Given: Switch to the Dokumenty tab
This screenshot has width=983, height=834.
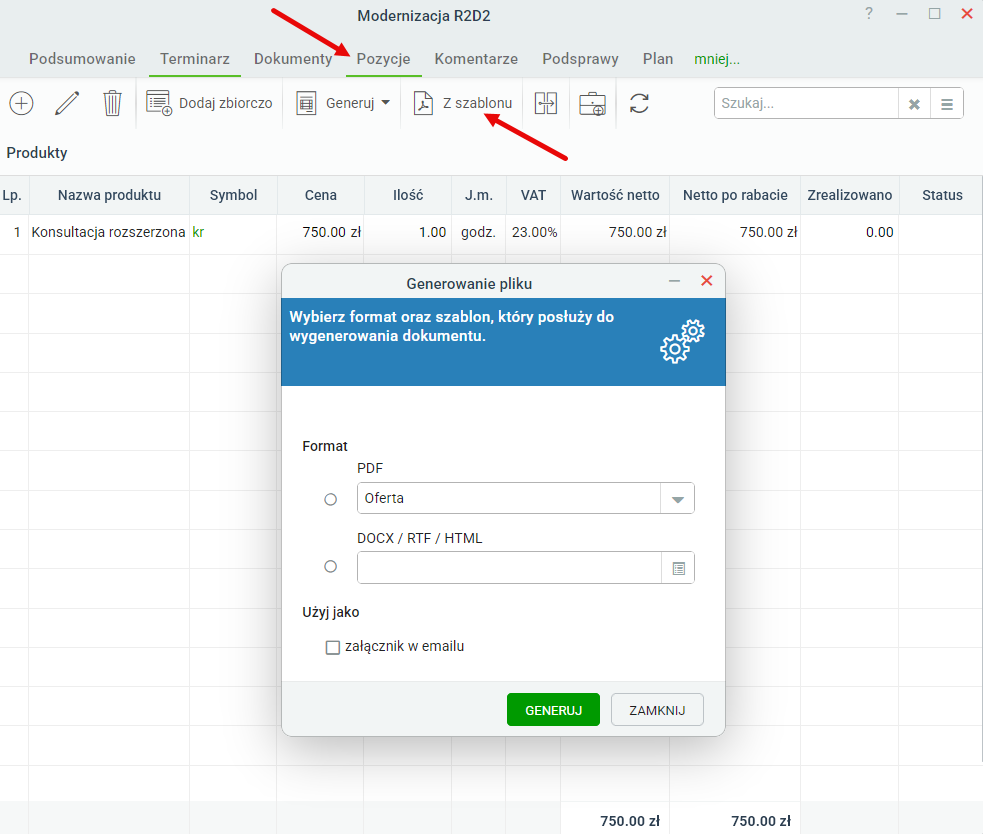Looking at the screenshot, I should tap(293, 59).
